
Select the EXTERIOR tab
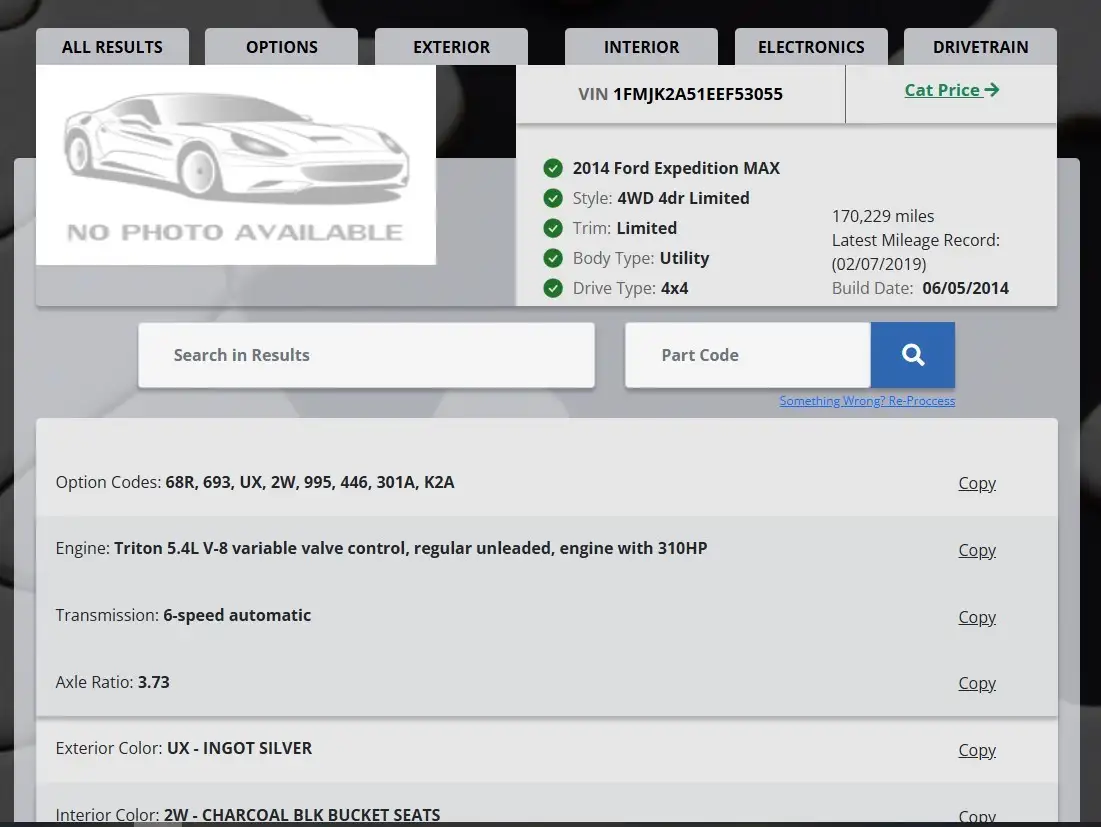coord(451,47)
